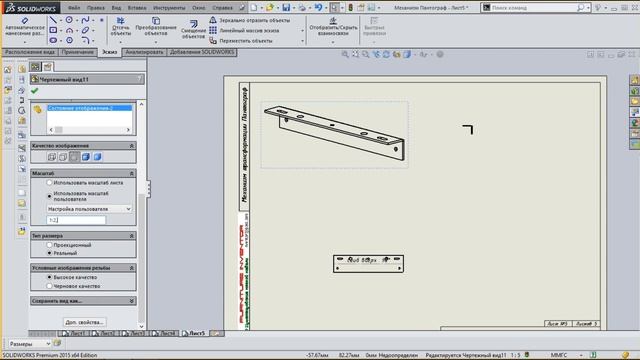
Task: Select 'Состояние отображения-2' list item
Action: point(89,108)
